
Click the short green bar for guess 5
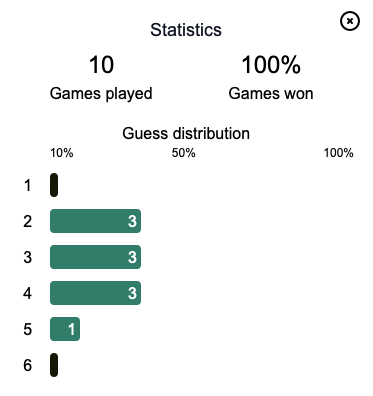tap(65, 329)
